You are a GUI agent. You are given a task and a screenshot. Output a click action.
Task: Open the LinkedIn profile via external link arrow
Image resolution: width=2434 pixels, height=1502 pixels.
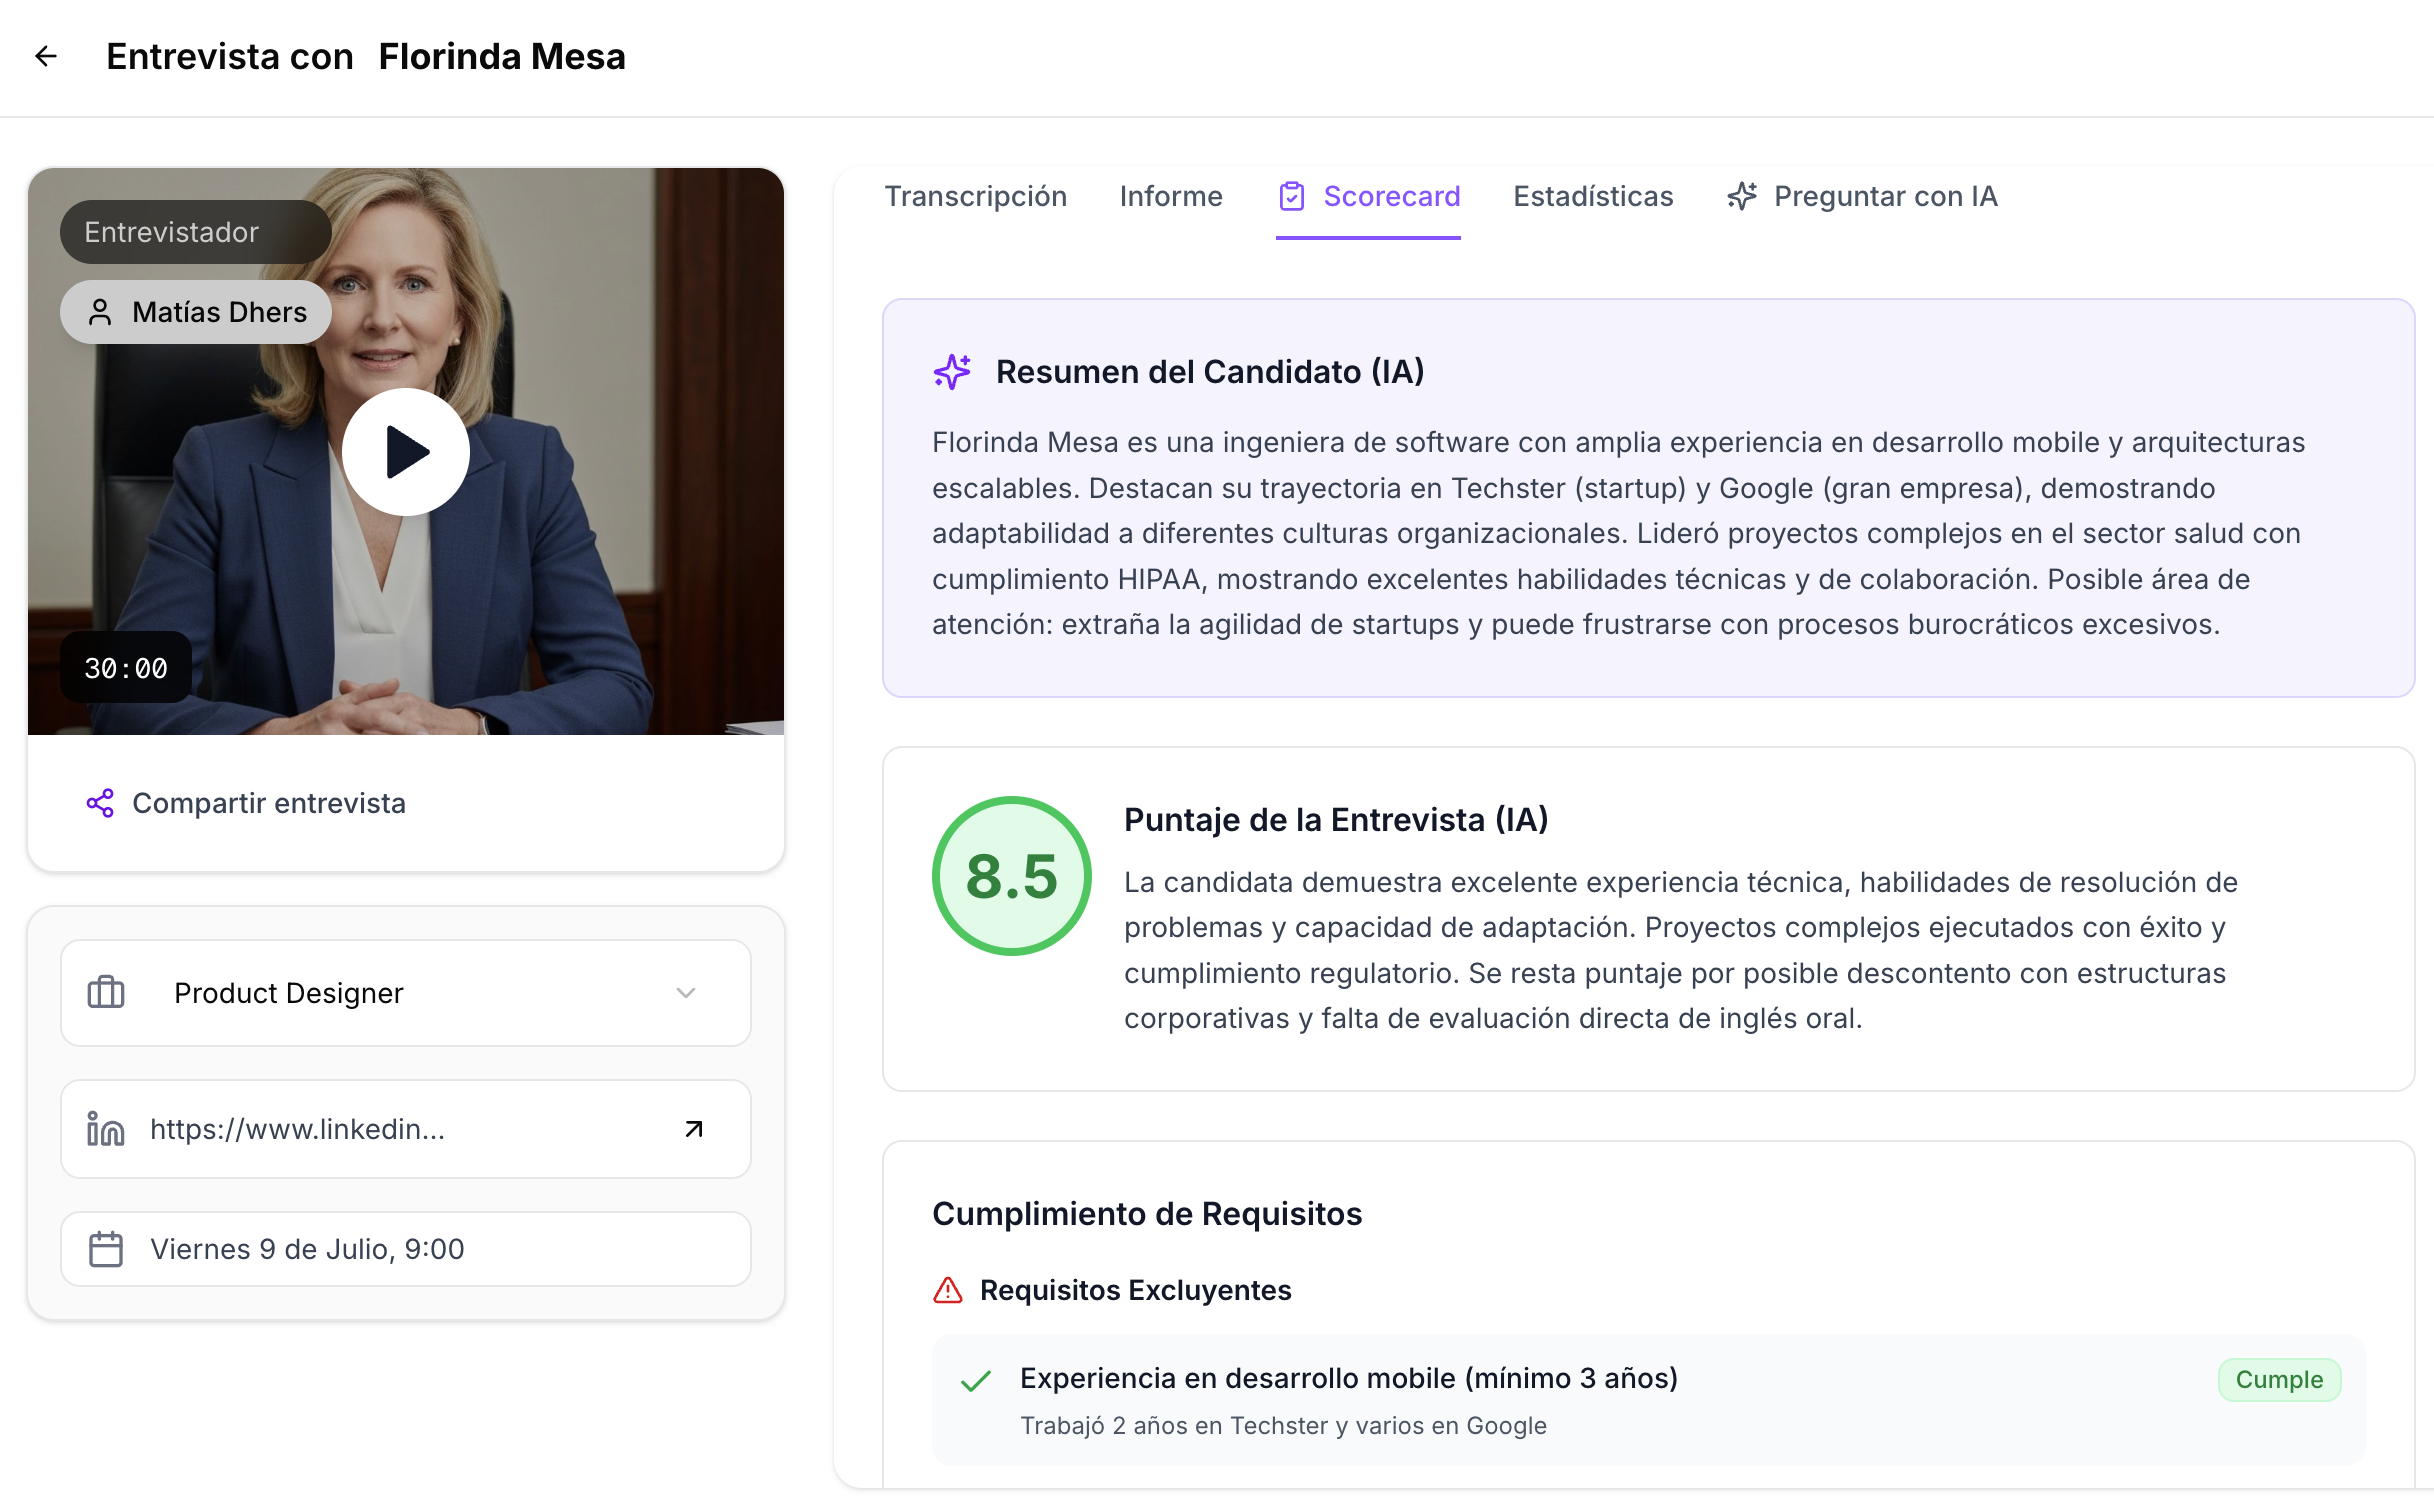692,1128
